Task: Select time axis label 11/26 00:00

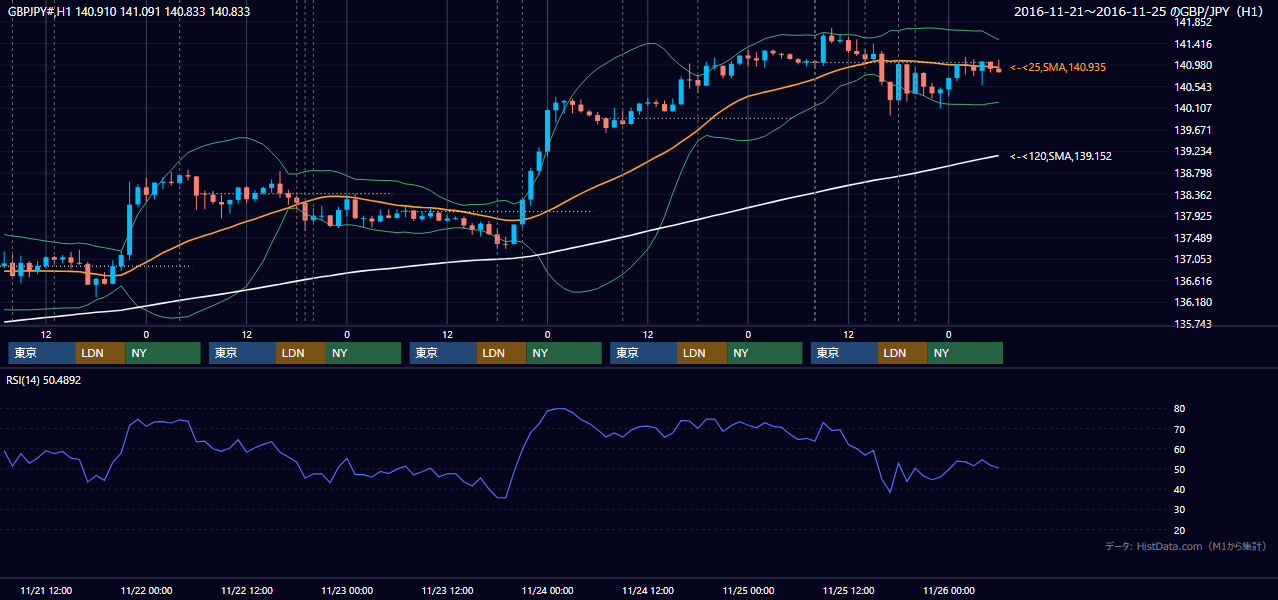Action: [x=949, y=591]
